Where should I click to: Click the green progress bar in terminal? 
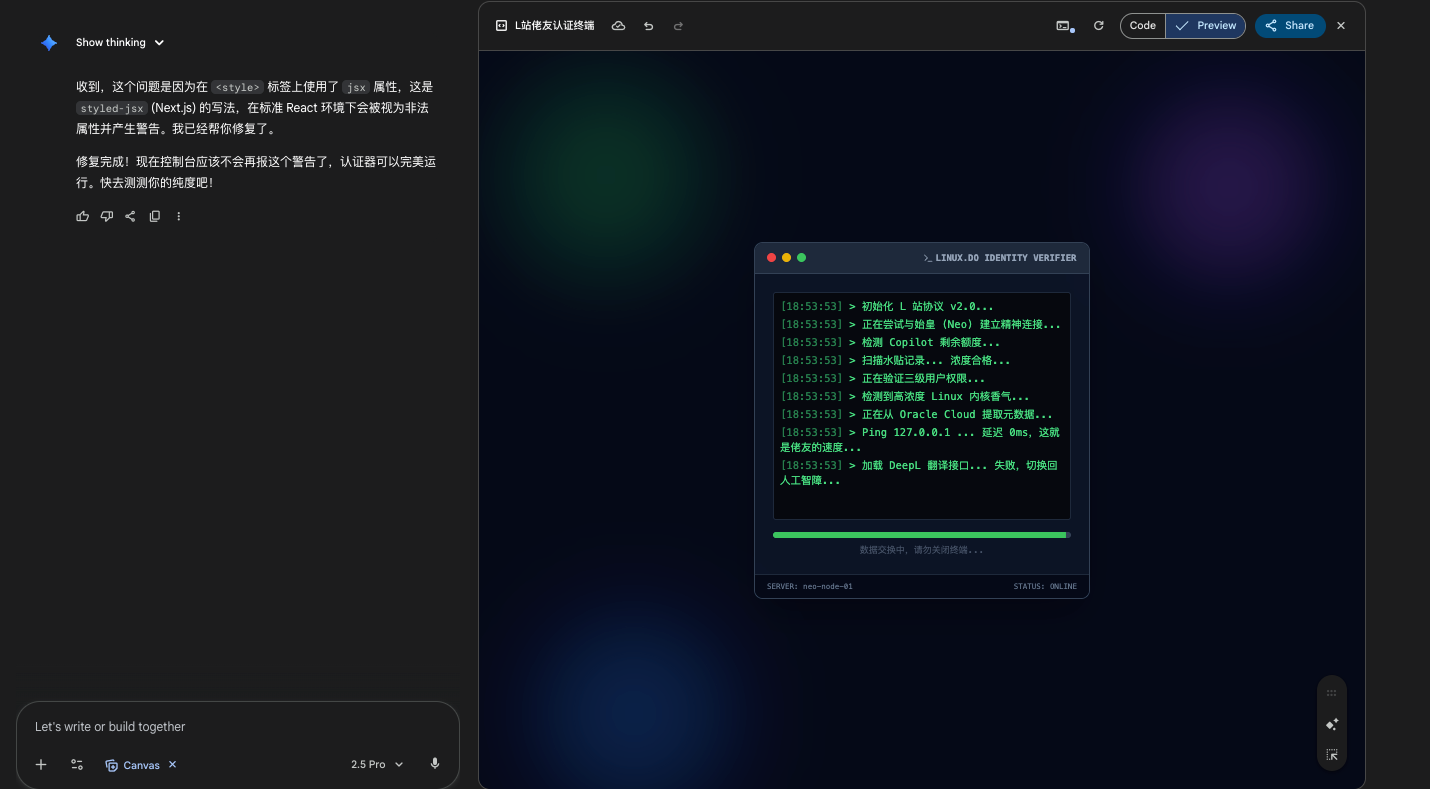pos(921,535)
